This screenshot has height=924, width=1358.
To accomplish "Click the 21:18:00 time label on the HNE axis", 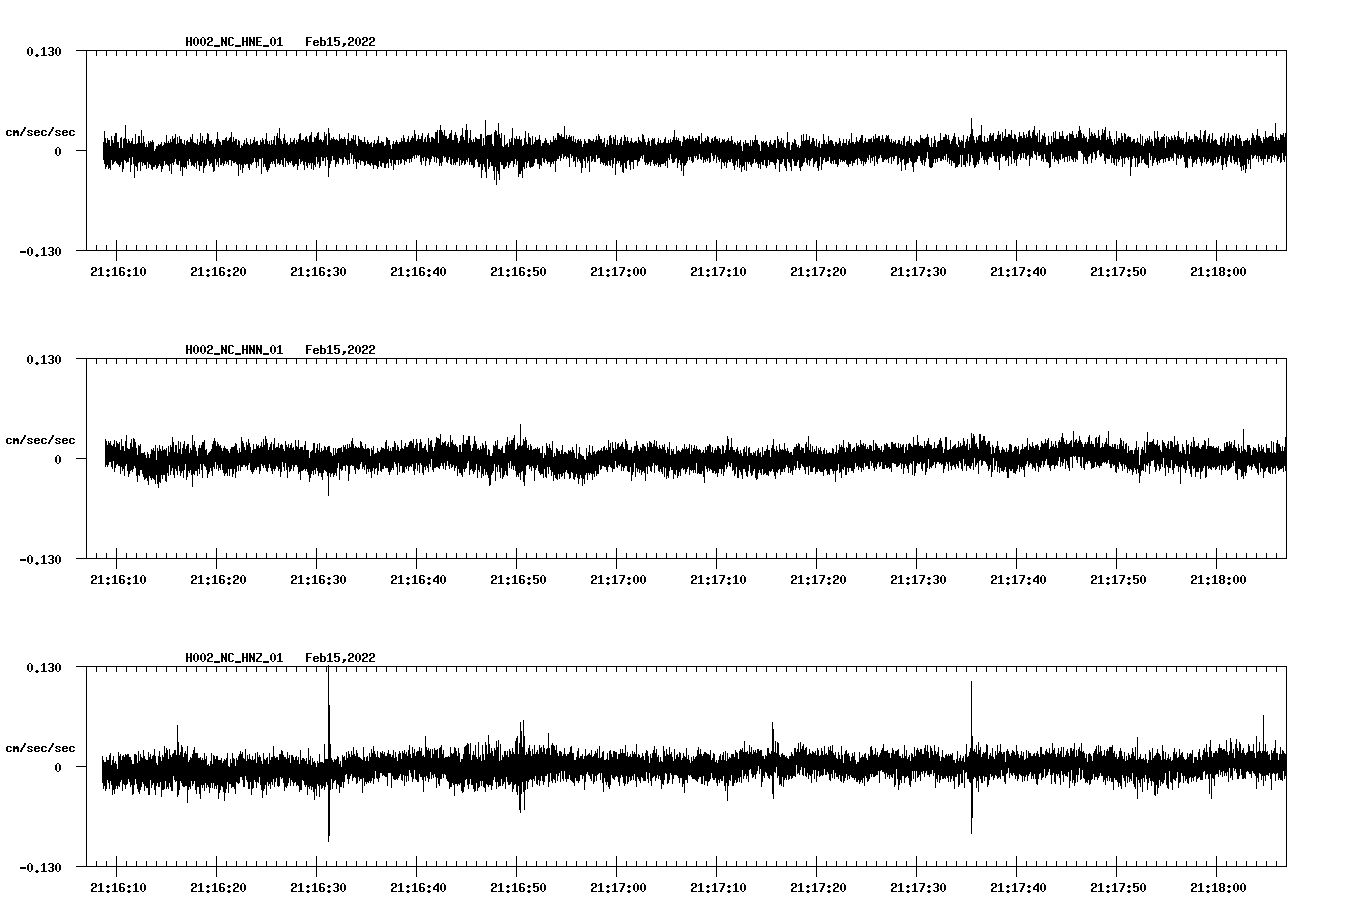I will (1218, 271).
